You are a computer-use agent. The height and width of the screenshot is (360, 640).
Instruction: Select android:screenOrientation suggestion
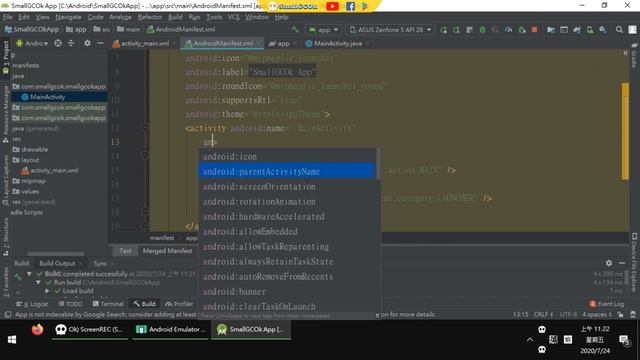click(287, 187)
